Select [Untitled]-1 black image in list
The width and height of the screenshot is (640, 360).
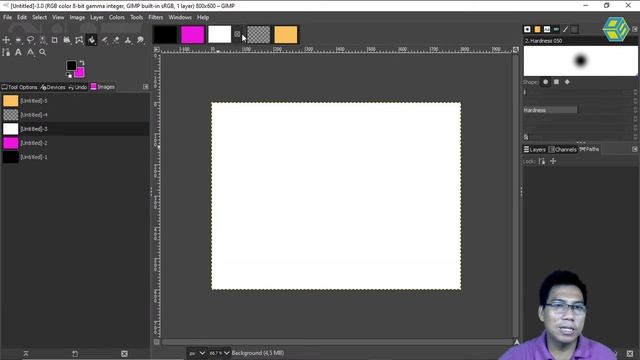coord(75,157)
